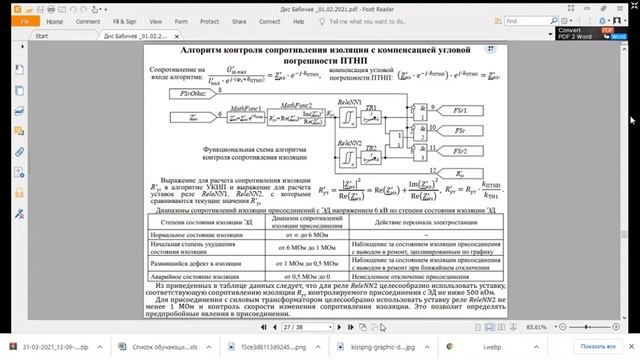640x360 pixels.
Task: Open the advanced search folder icon
Action: [498, 21]
